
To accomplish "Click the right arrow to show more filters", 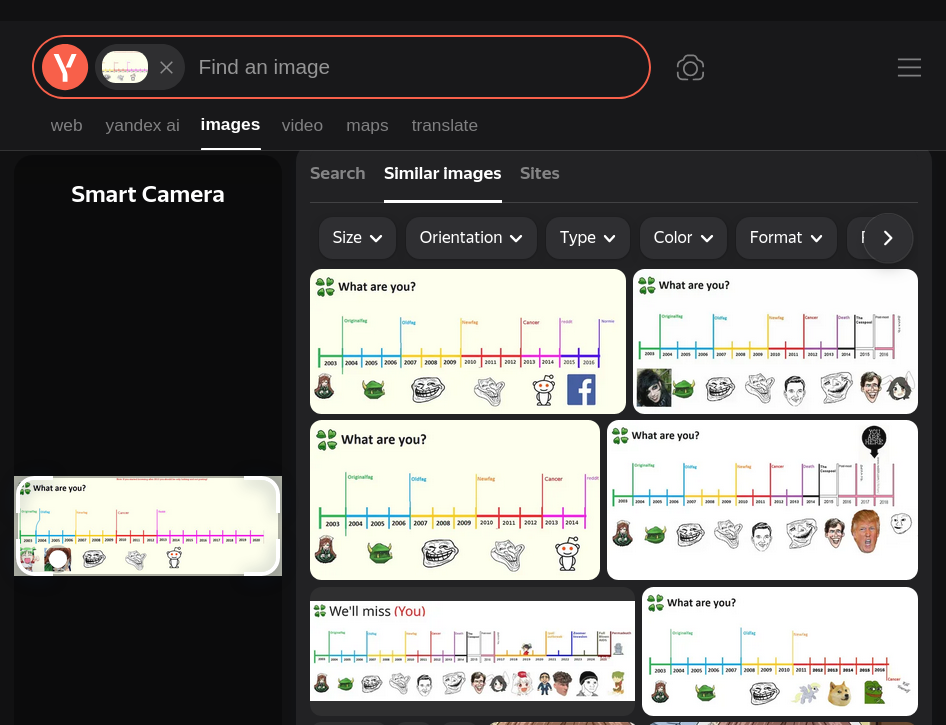I will tap(888, 238).
